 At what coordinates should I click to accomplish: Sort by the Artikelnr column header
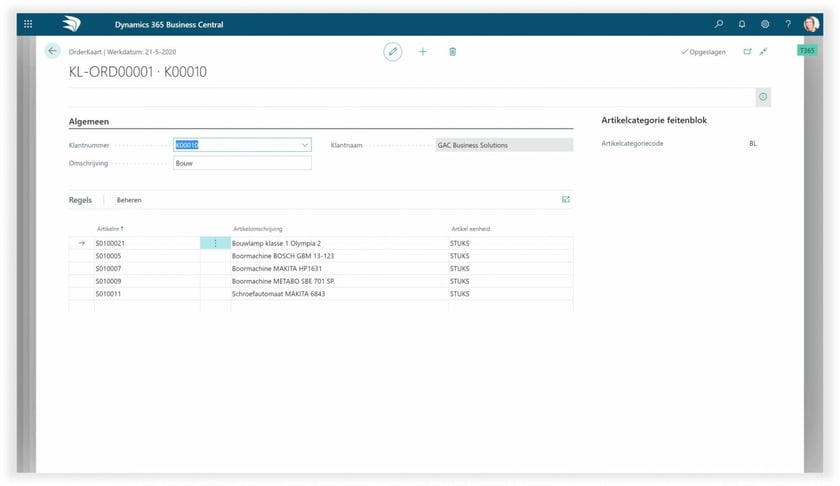tap(110, 229)
